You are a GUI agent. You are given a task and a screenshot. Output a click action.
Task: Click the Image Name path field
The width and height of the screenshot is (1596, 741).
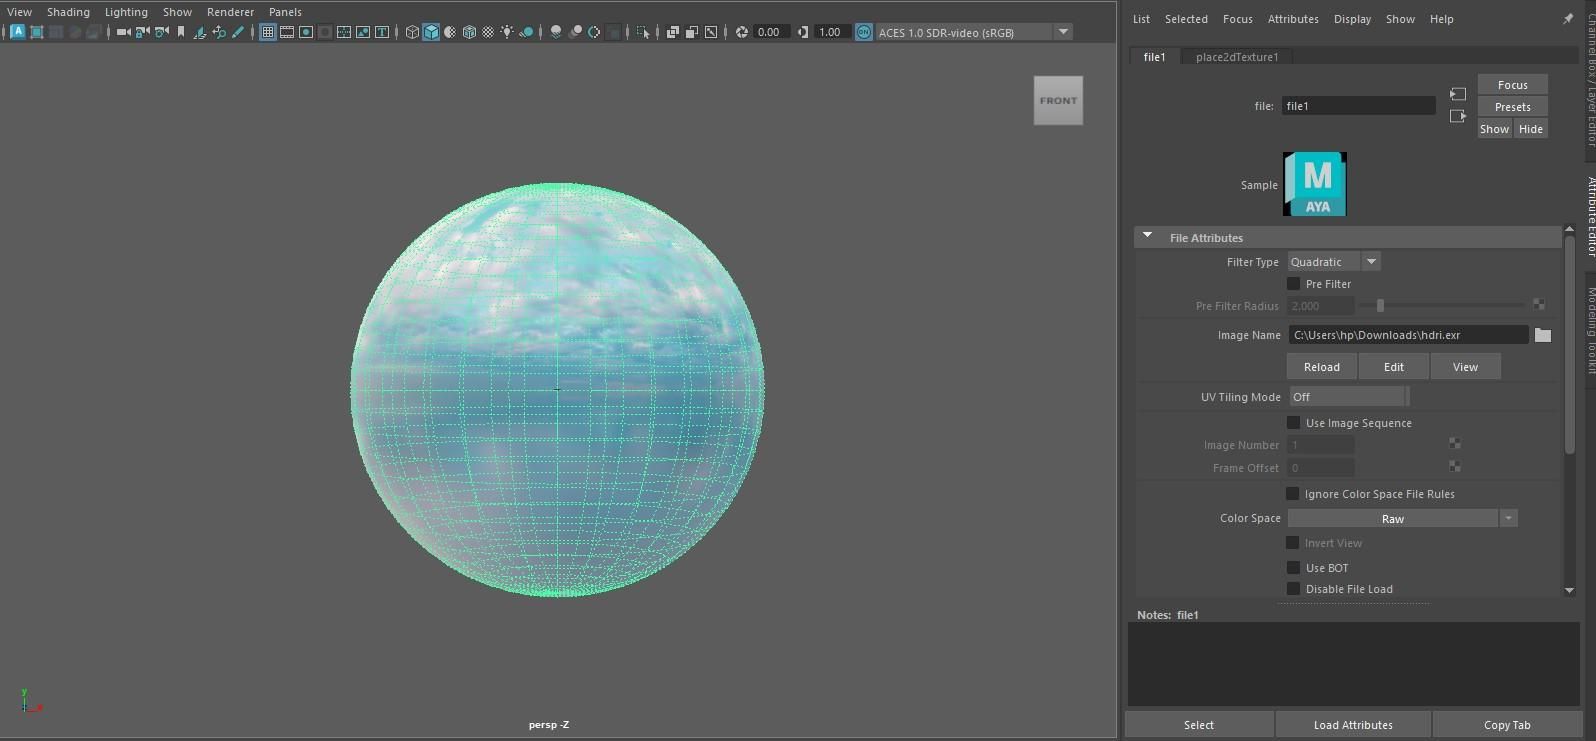pos(1408,335)
